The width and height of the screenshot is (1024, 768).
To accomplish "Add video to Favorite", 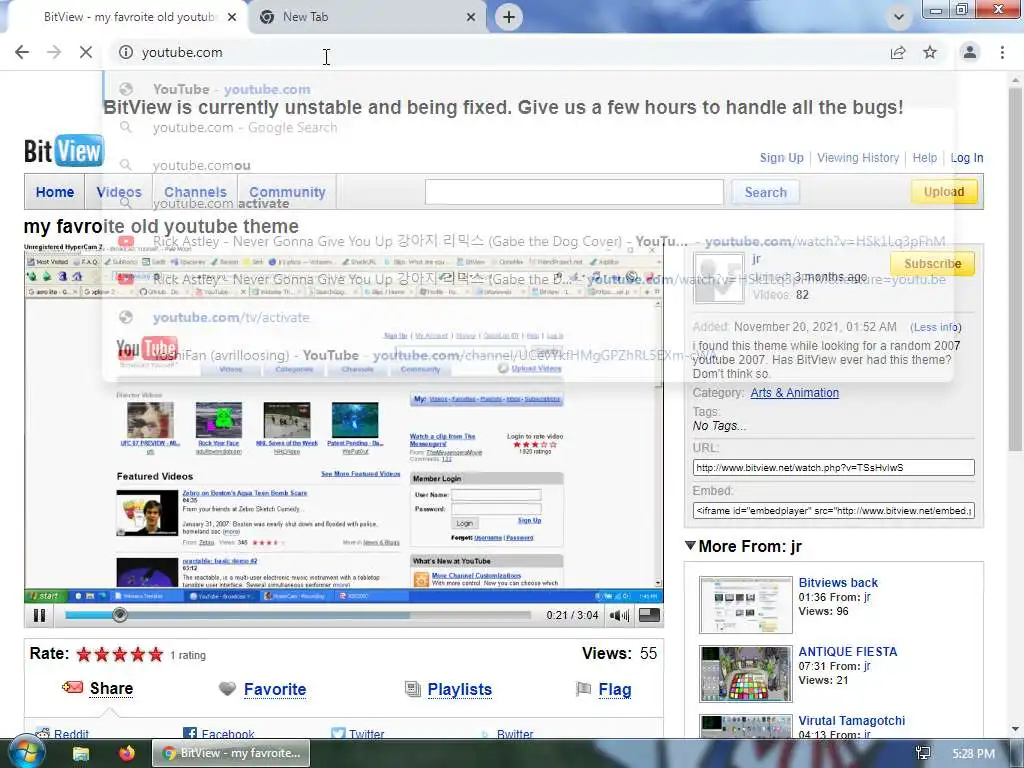I will [x=275, y=689].
